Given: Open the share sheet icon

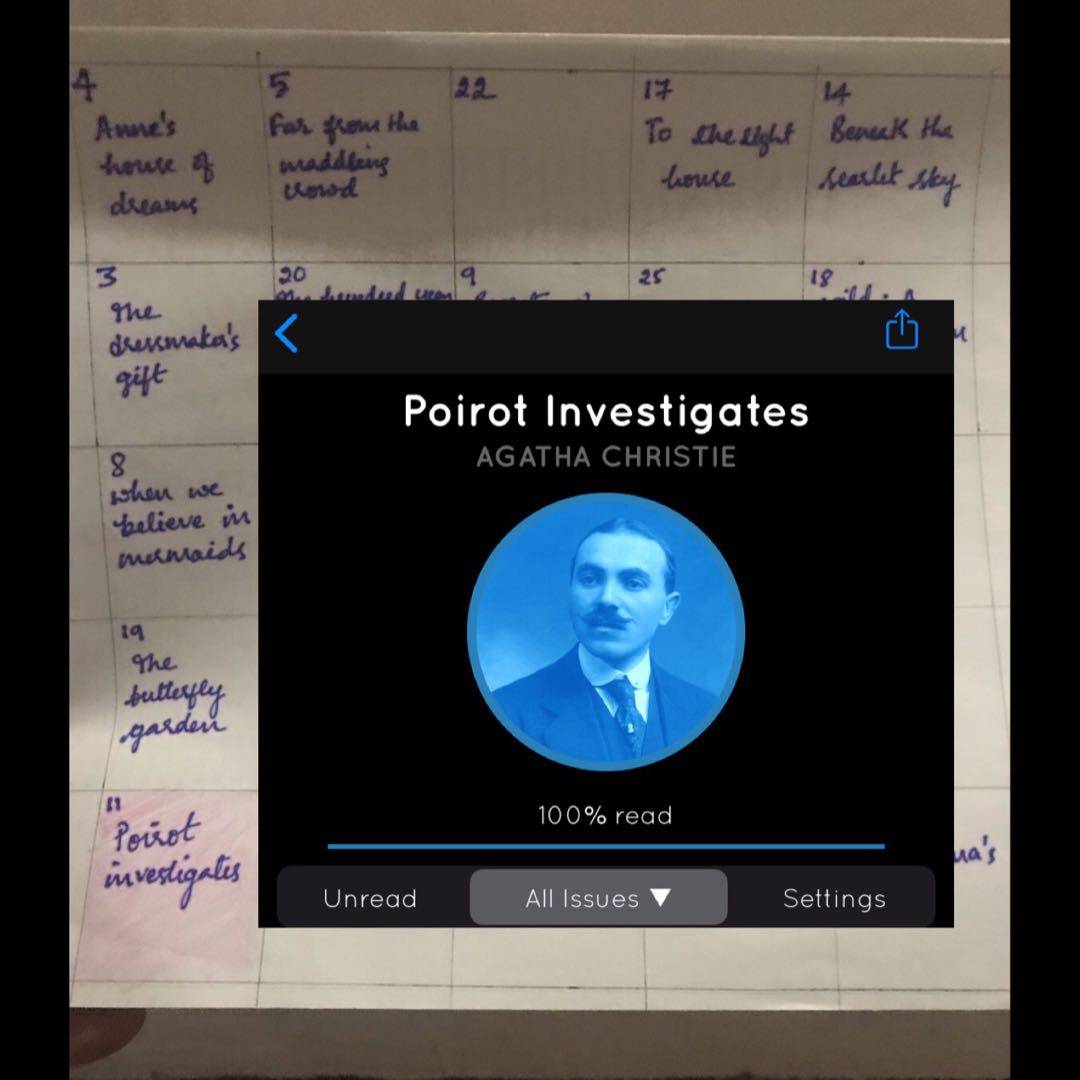Looking at the screenshot, I should tap(901, 330).
